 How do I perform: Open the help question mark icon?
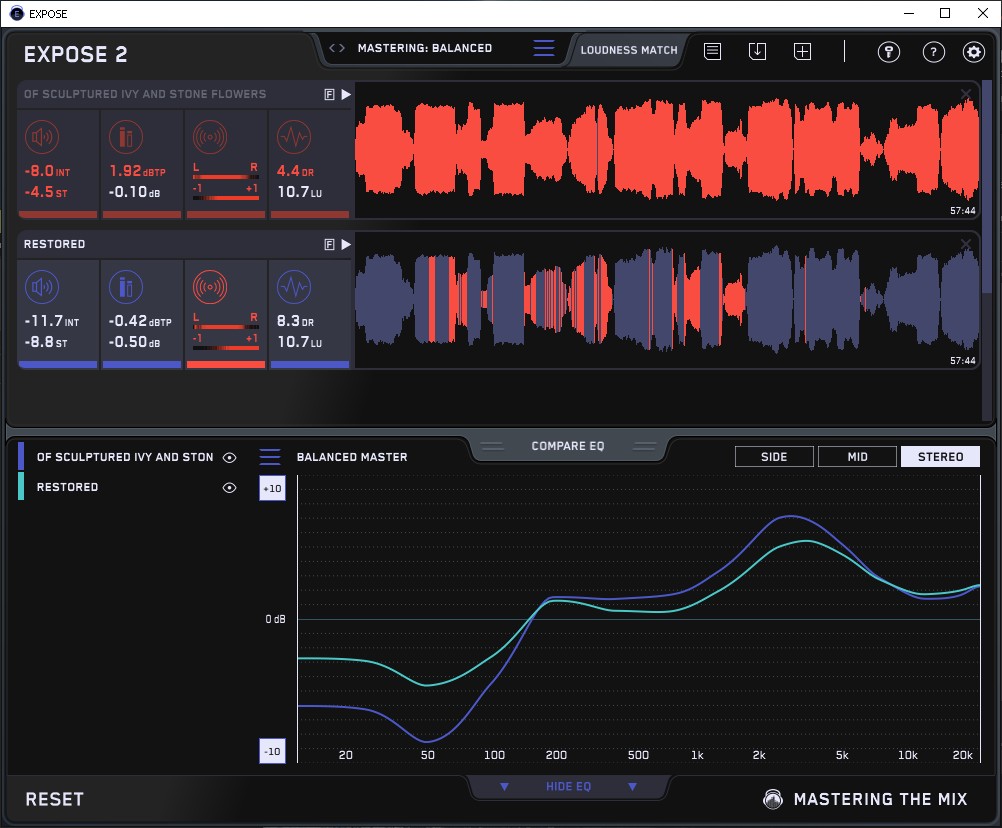[x=934, y=52]
